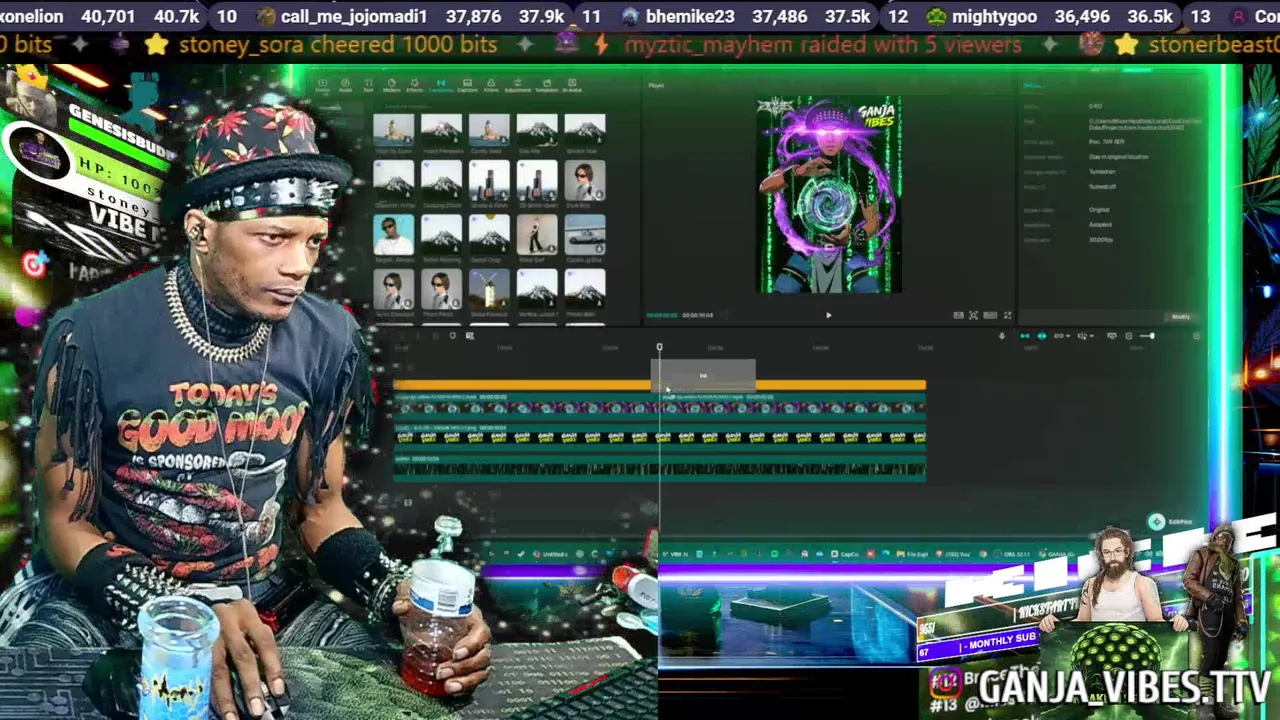Click the 'Adapted' resolution value
Viewport: 1280px width, 720px height.
(x=1100, y=225)
